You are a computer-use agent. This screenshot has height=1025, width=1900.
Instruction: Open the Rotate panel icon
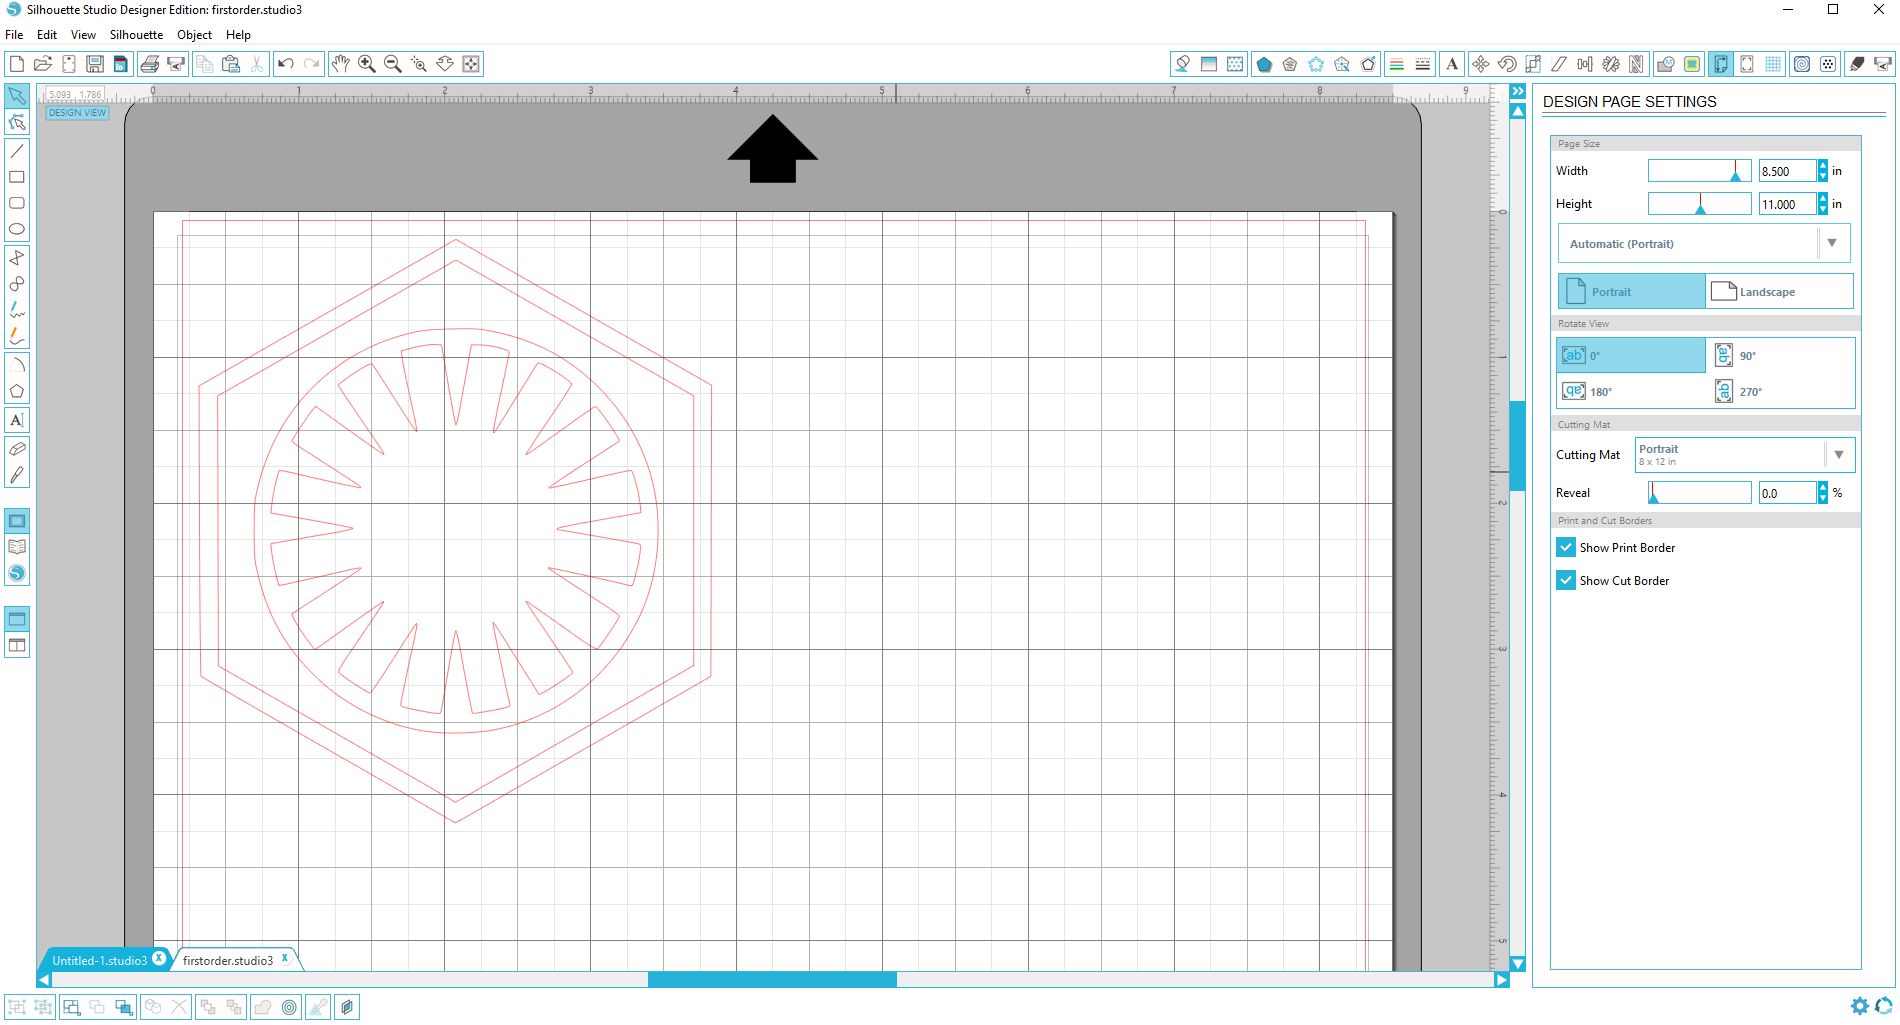pos(1507,64)
